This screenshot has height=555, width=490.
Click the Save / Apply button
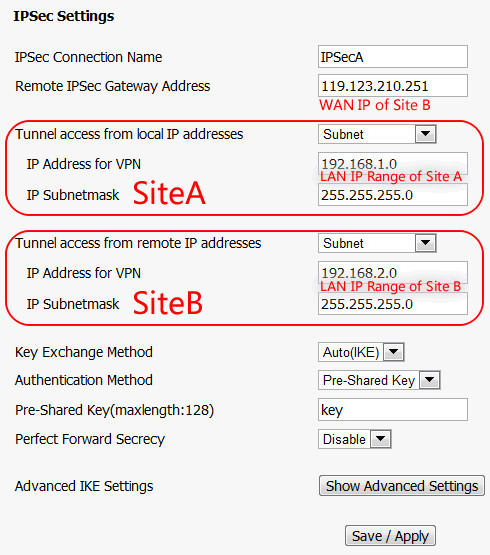[x=390, y=536]
